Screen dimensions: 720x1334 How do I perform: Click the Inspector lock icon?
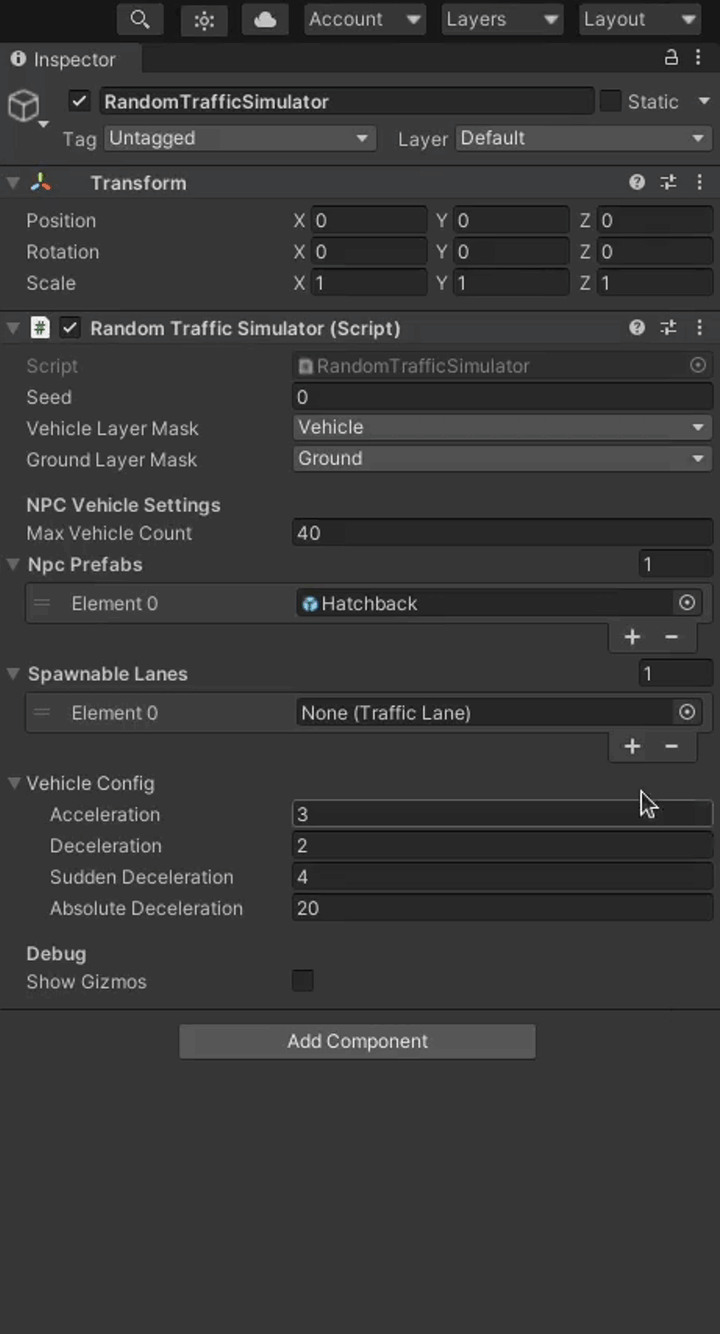tap(671, 58)
